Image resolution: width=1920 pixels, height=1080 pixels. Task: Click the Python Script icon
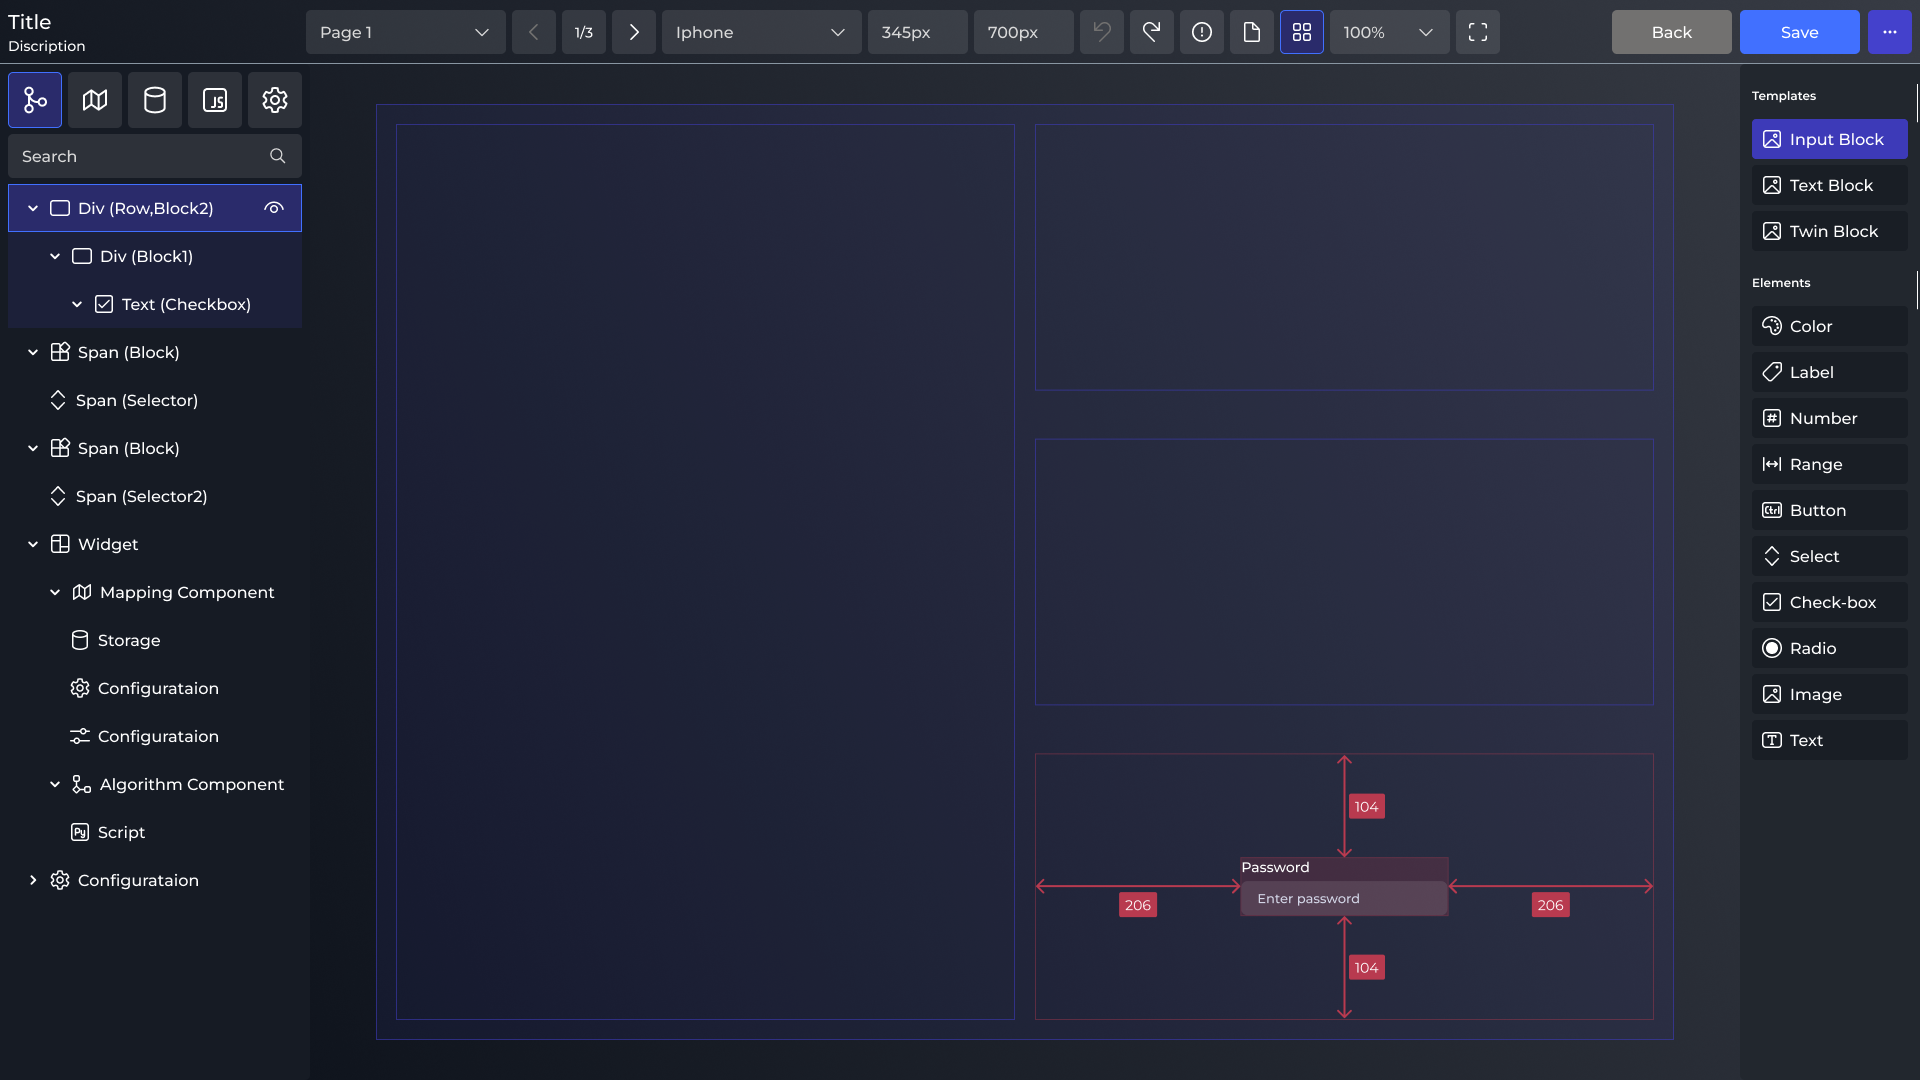pos(80,832)
